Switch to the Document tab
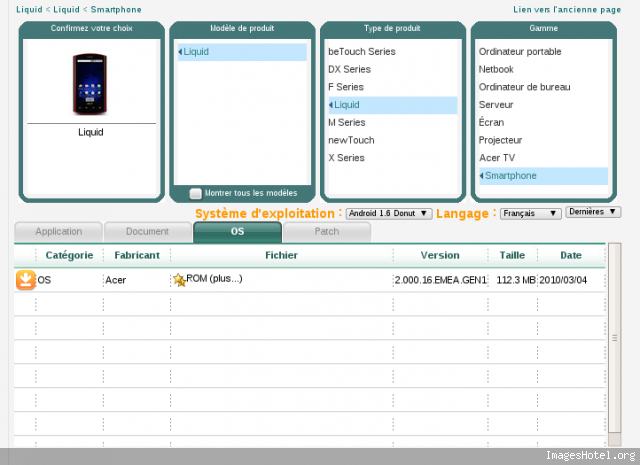The image size is (640, 465). coord(147,232)
